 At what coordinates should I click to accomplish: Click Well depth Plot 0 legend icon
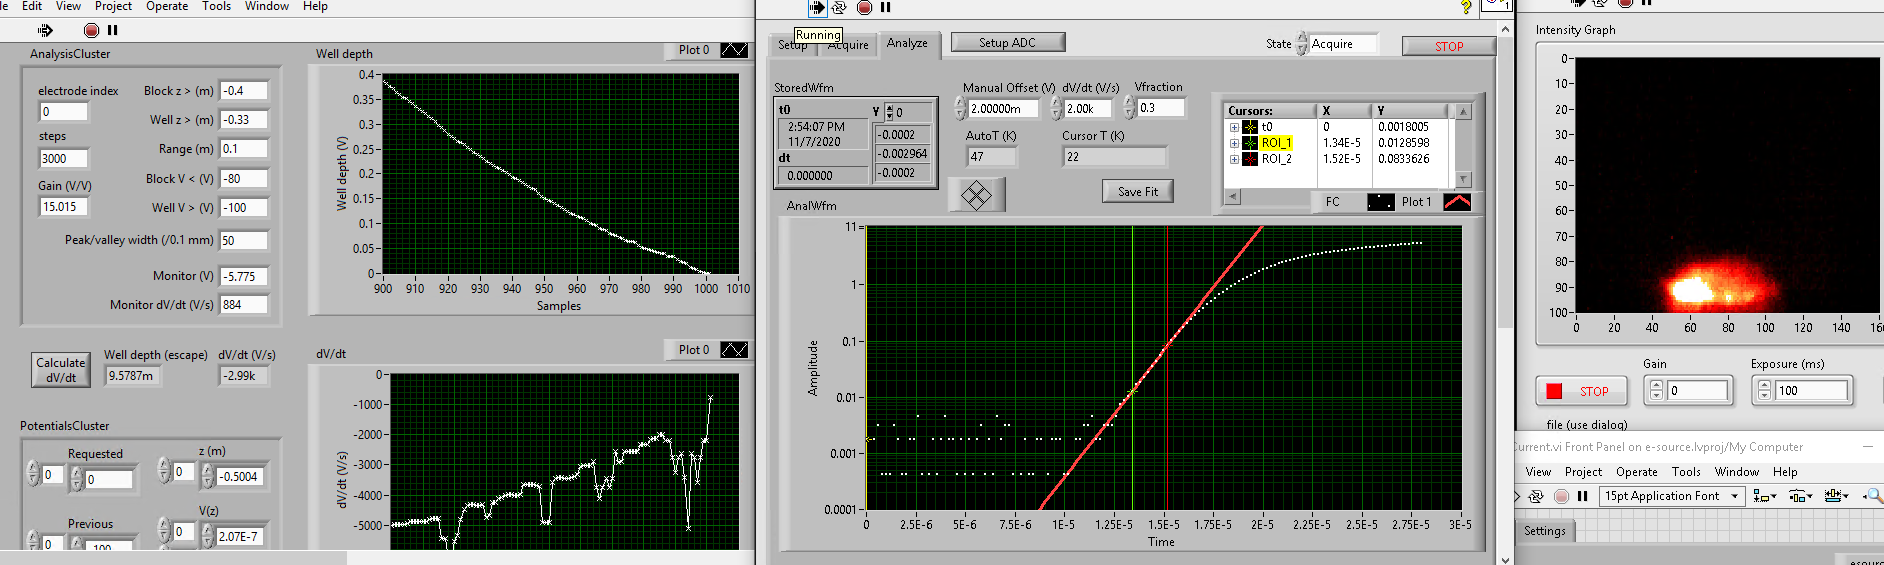click(734, 50)
